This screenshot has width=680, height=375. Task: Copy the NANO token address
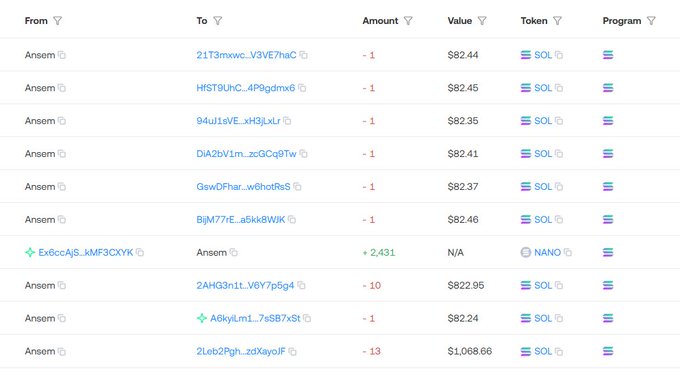pyautogui.click(x=568, y=252)
